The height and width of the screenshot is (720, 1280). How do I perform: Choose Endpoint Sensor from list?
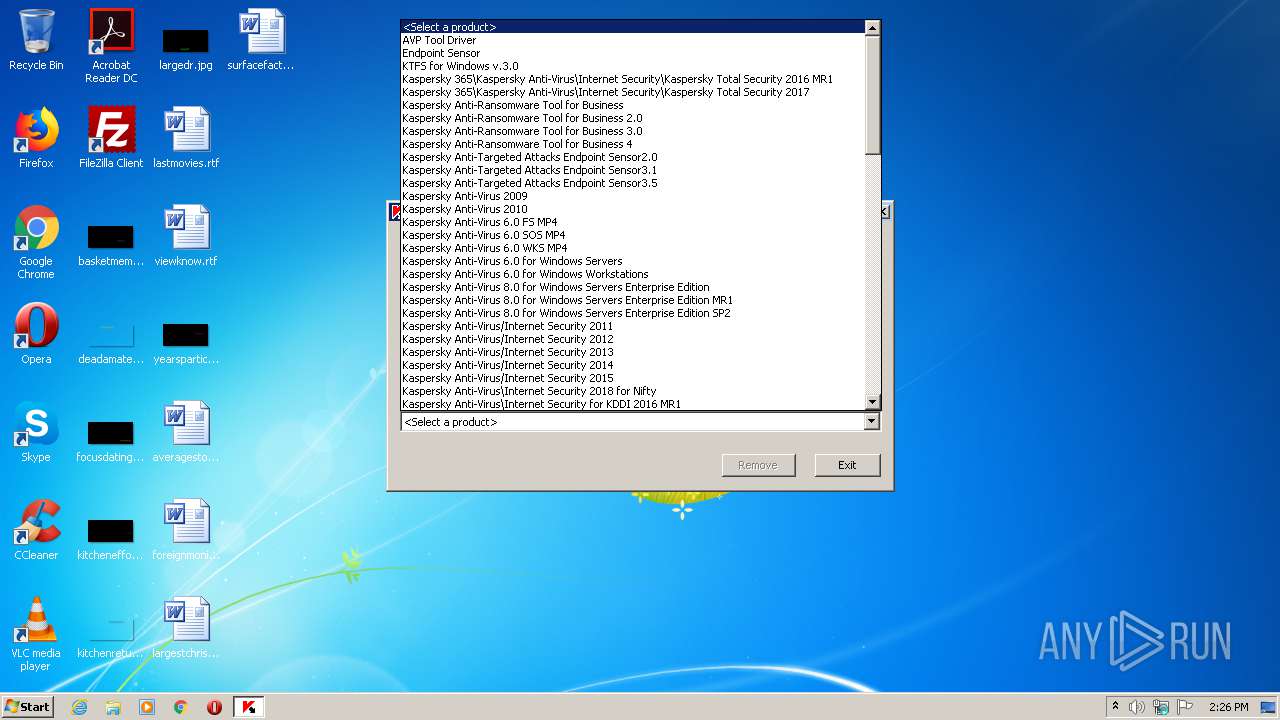click(632, 53)
